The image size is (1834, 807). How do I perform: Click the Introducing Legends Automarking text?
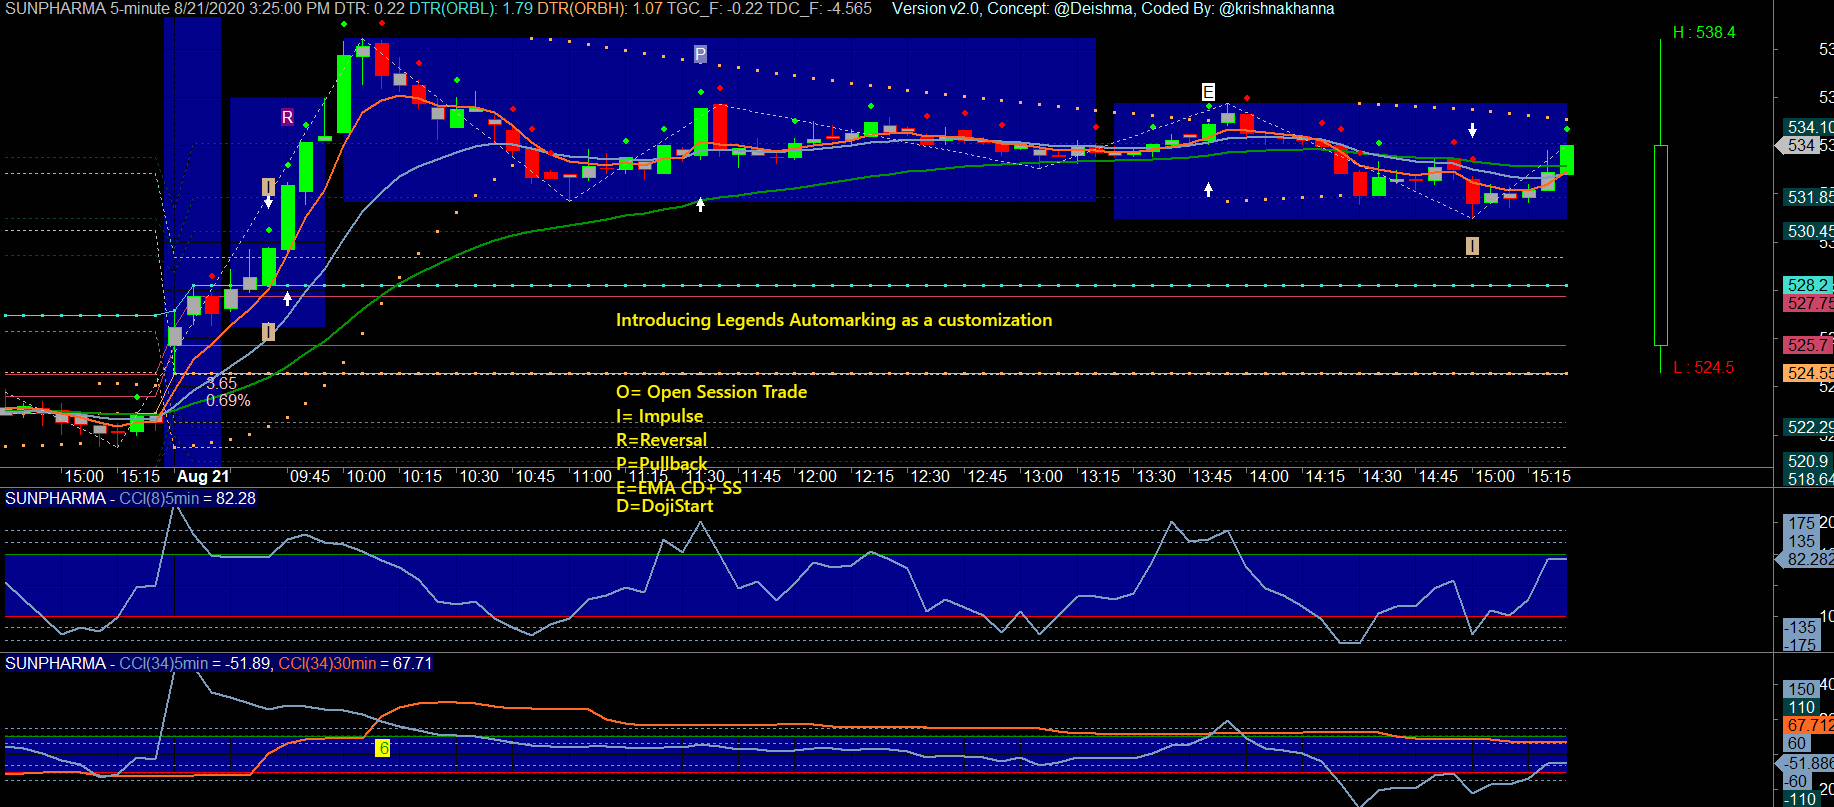[834, 320]
